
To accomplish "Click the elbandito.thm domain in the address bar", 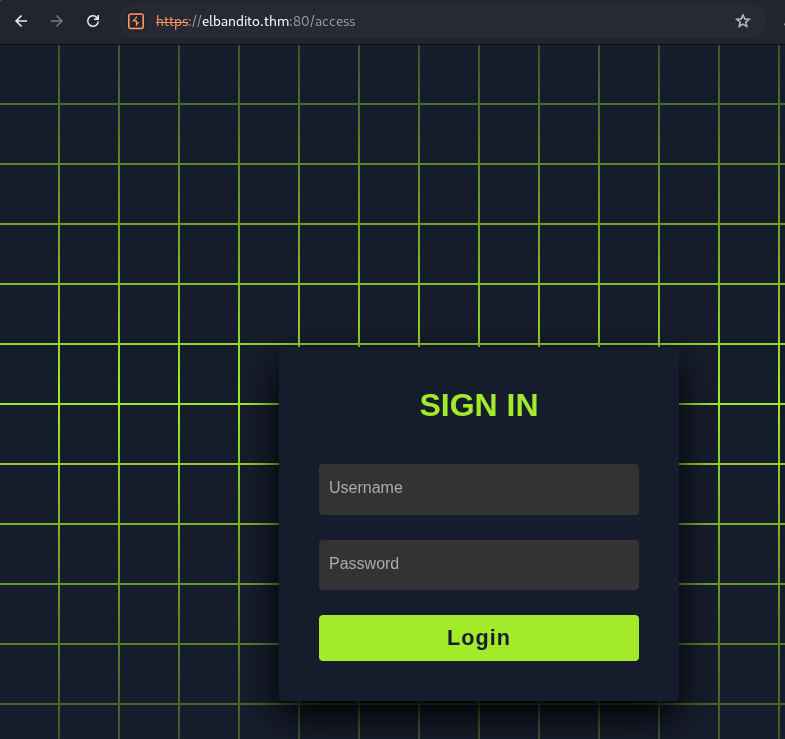I will pos(245,22).
